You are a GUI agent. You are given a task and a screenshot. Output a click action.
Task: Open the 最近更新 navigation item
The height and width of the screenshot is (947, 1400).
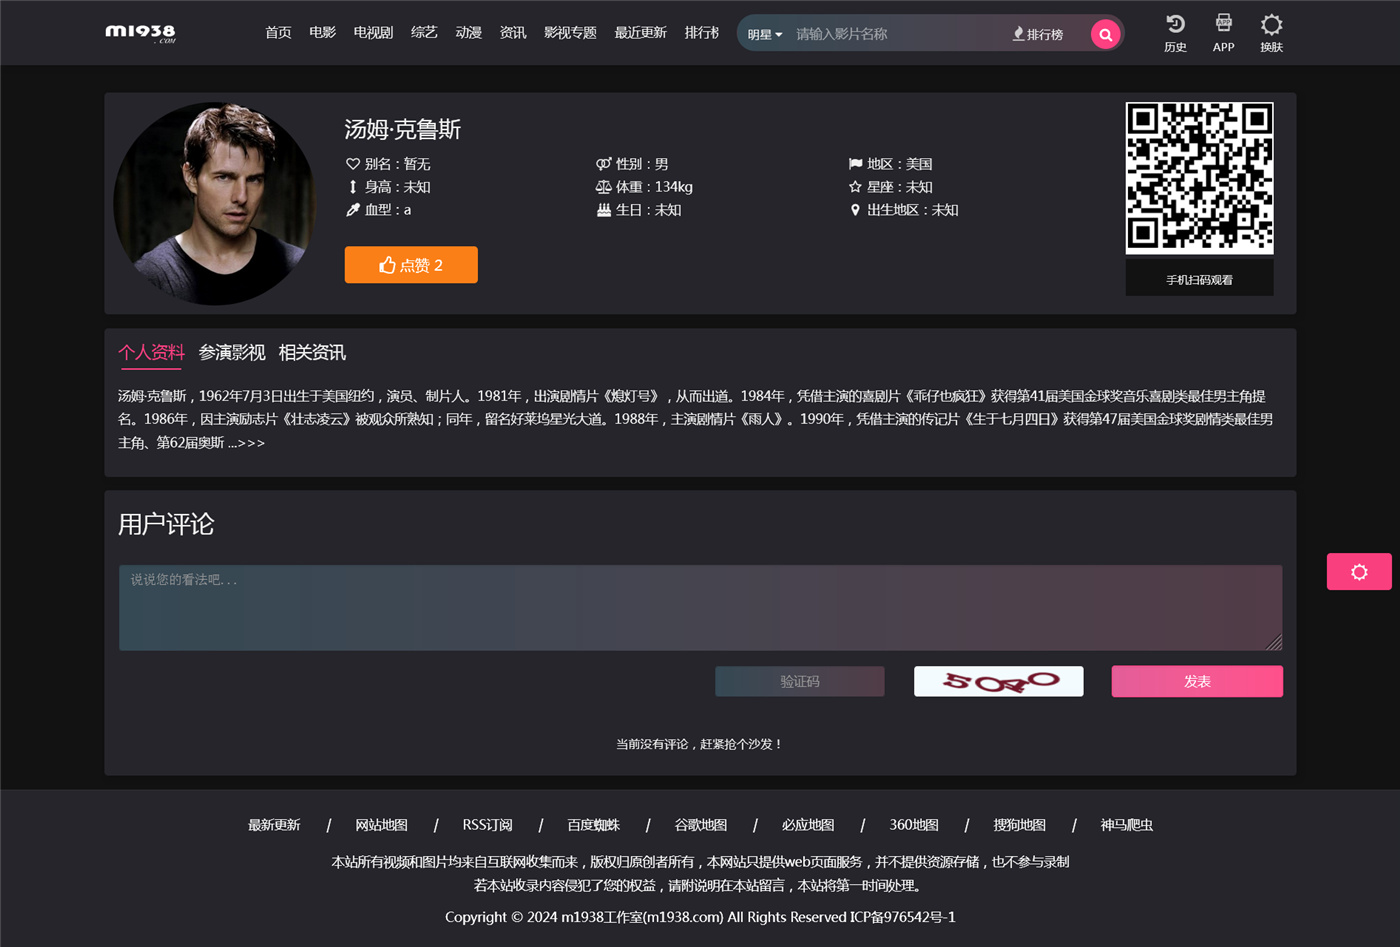640,33
